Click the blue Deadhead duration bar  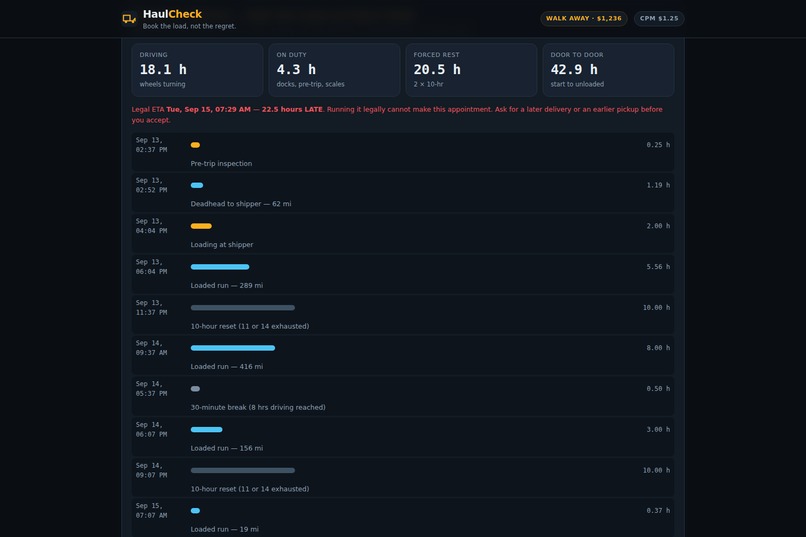point(197,185)
